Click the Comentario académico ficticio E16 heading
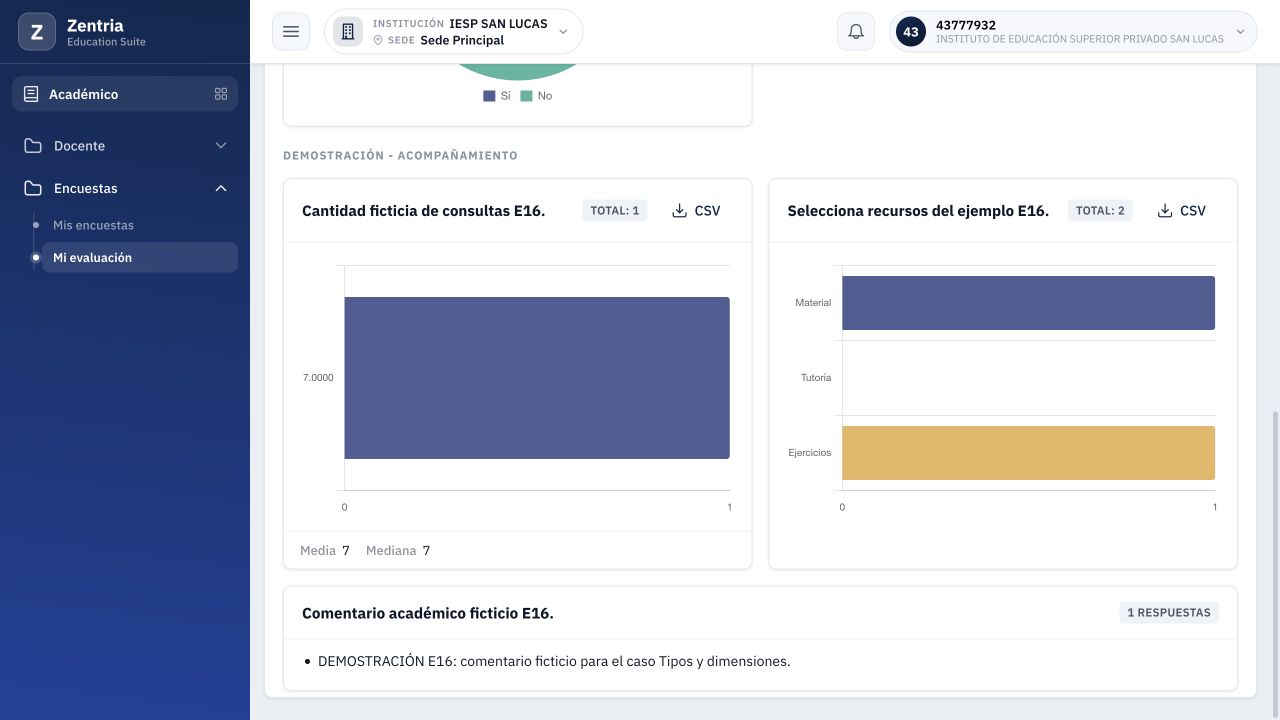Viewport: 1280px width, 720px height. pyautogui.click(x=428, y=613)
